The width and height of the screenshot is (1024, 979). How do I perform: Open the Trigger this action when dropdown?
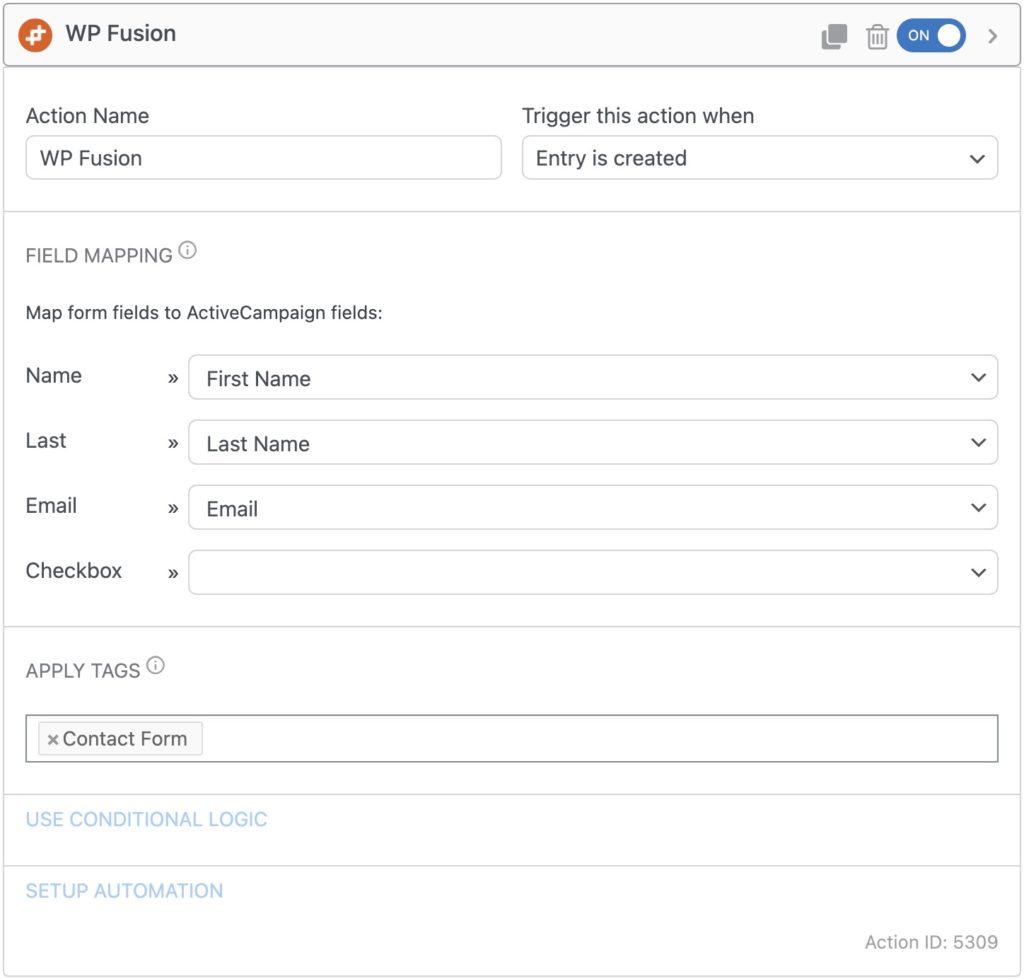[760, 157]
